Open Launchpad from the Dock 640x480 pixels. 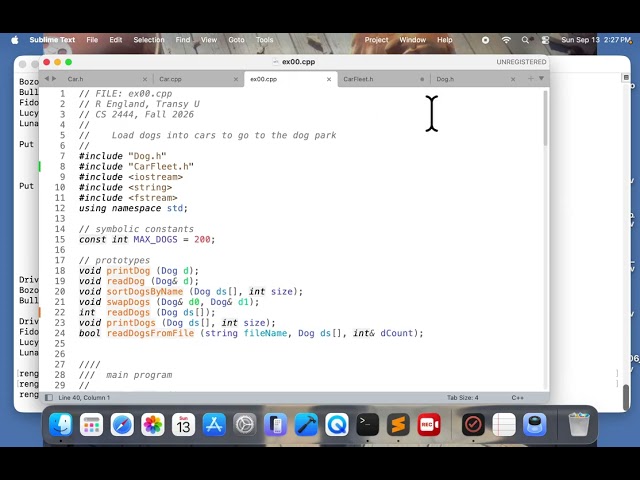coord(91,425)
